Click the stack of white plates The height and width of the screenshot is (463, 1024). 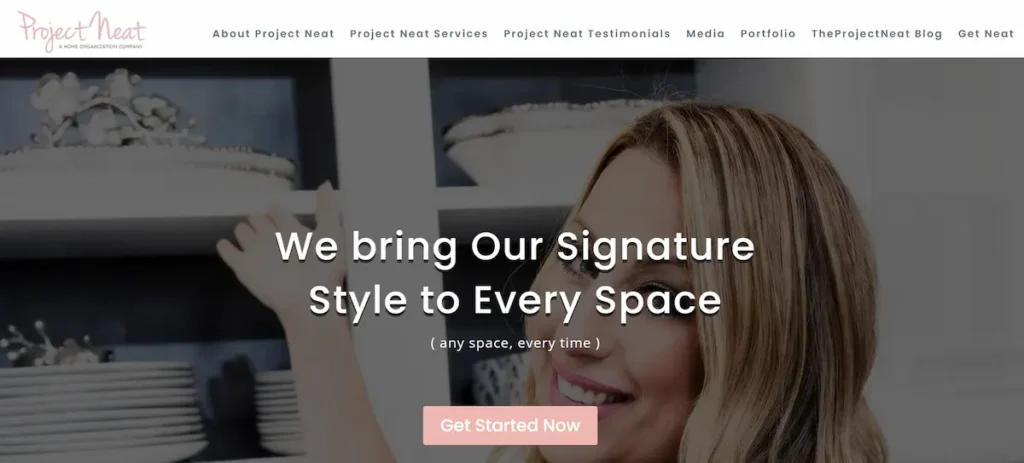pos(101,411)
